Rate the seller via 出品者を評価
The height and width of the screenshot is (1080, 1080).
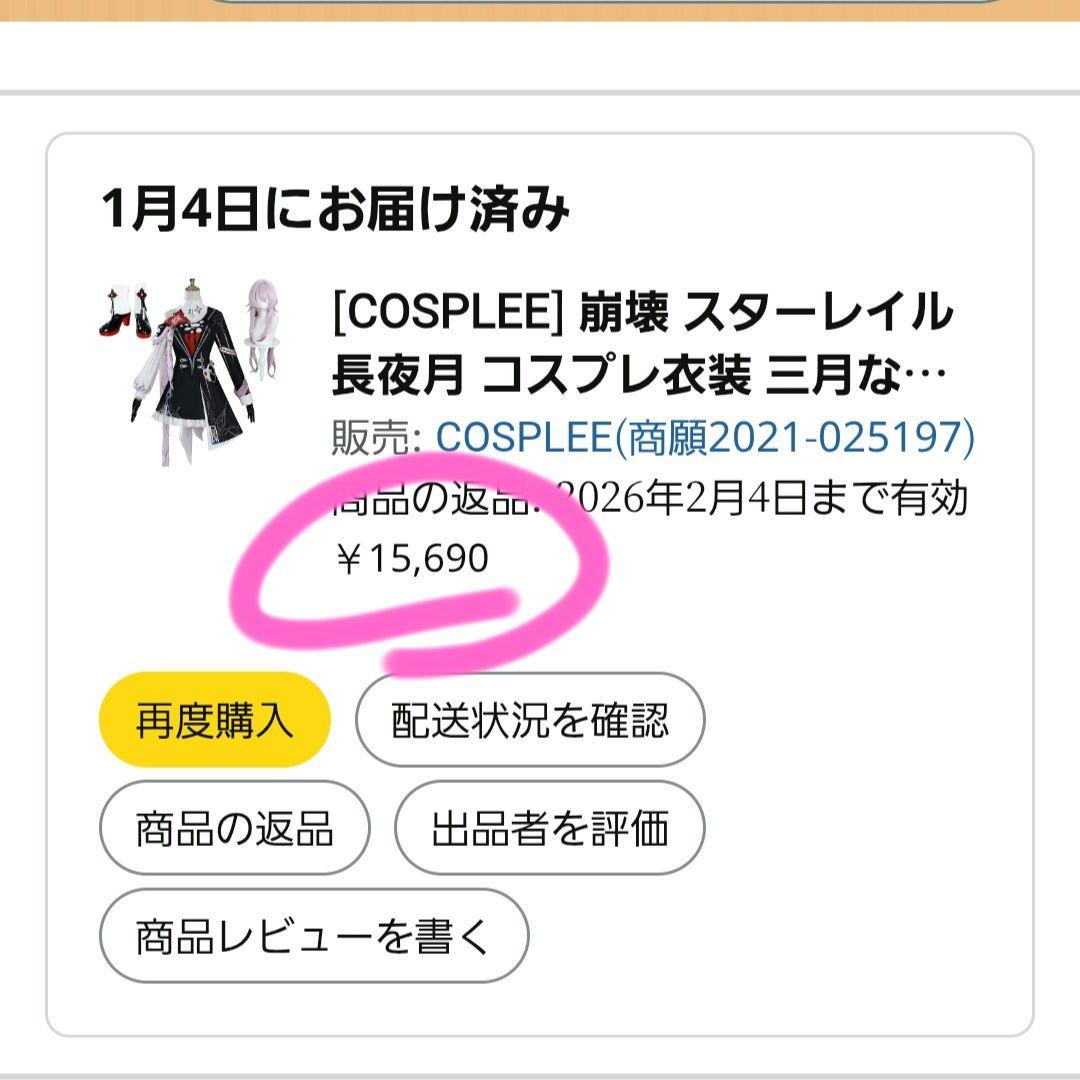pyautogui.click(x=549, y=827)
